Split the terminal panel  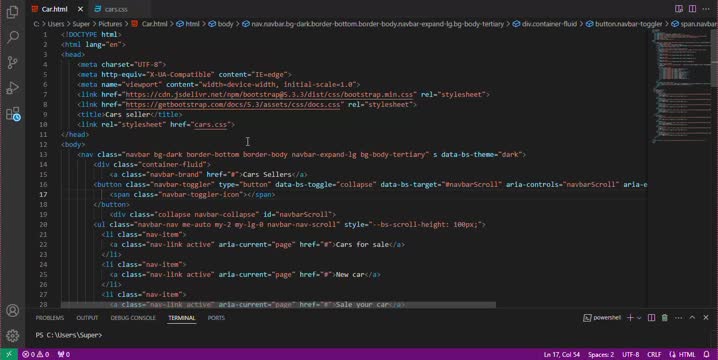pos(651,317)
